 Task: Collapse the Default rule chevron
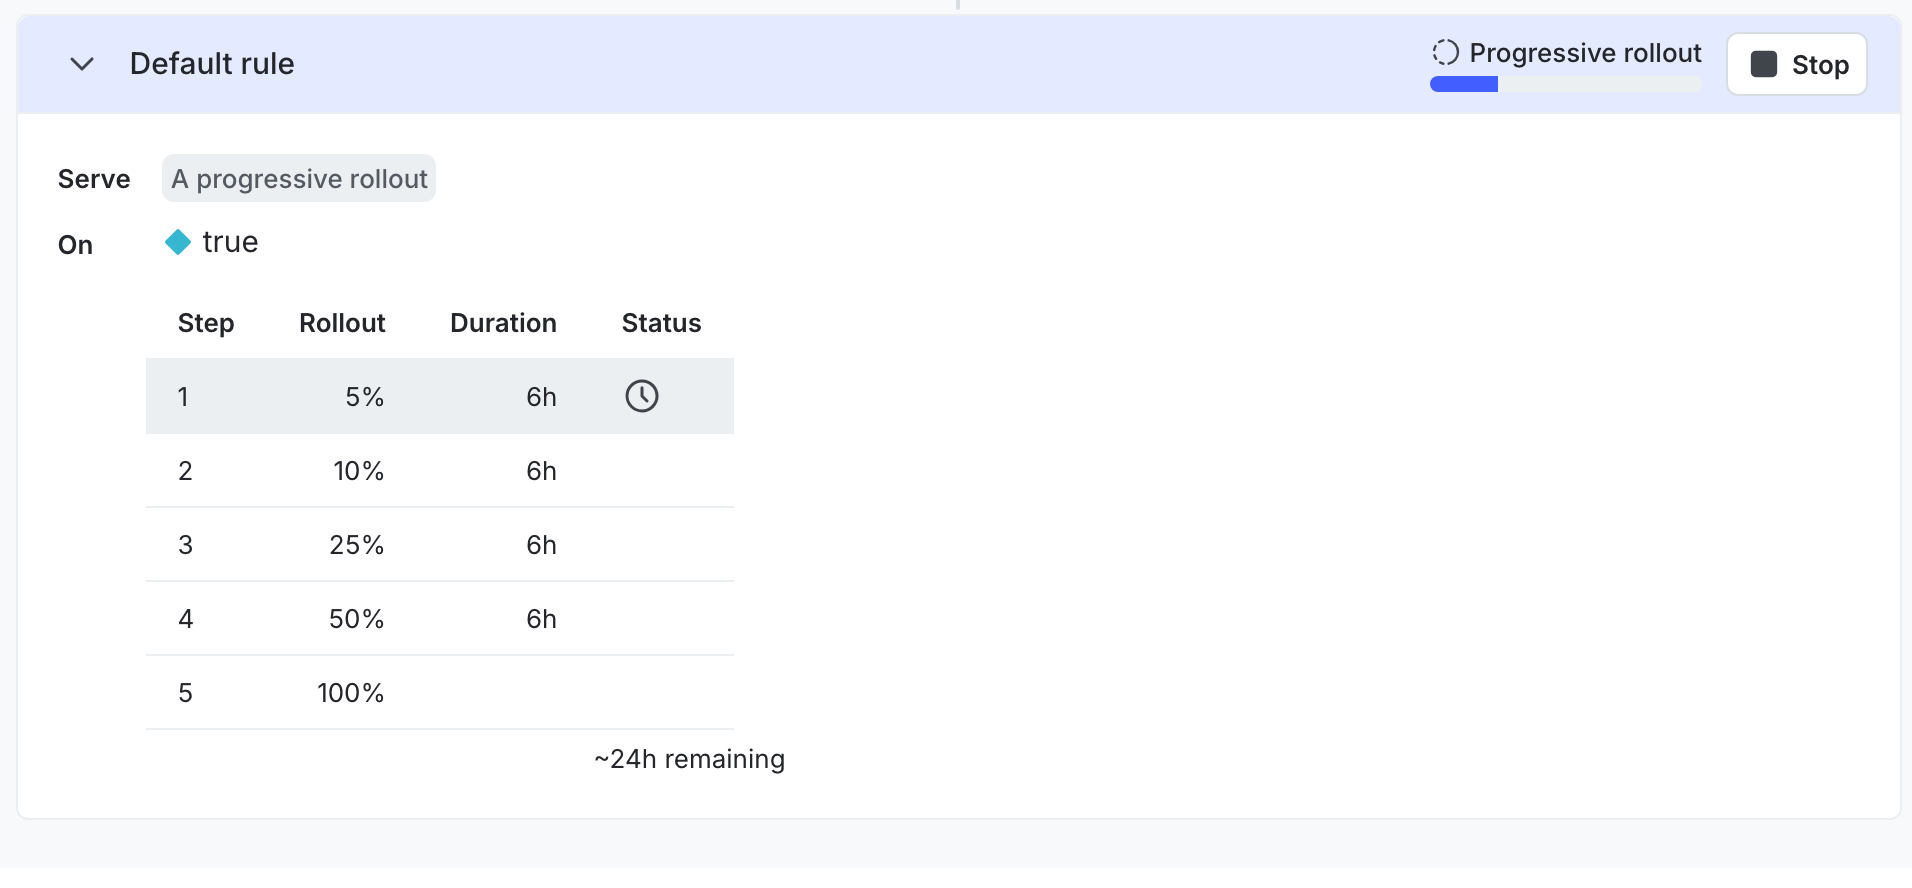click(x=82, y=64)
